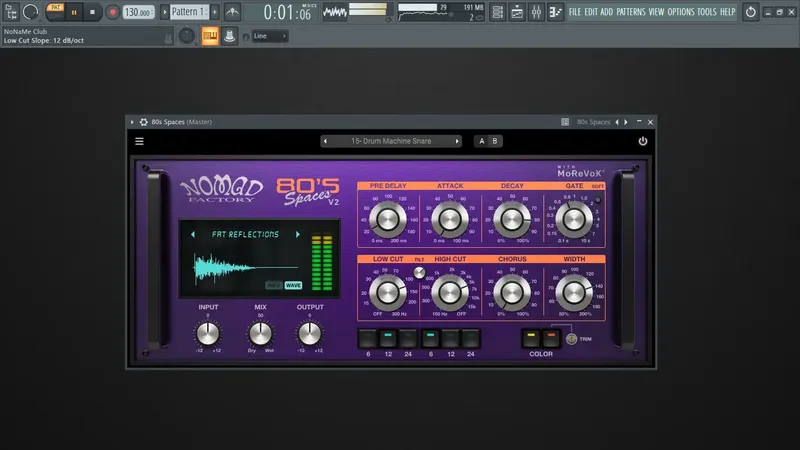Open the TOOLS menu
Viewport: 800px width, 450px height.
[707, 12]
